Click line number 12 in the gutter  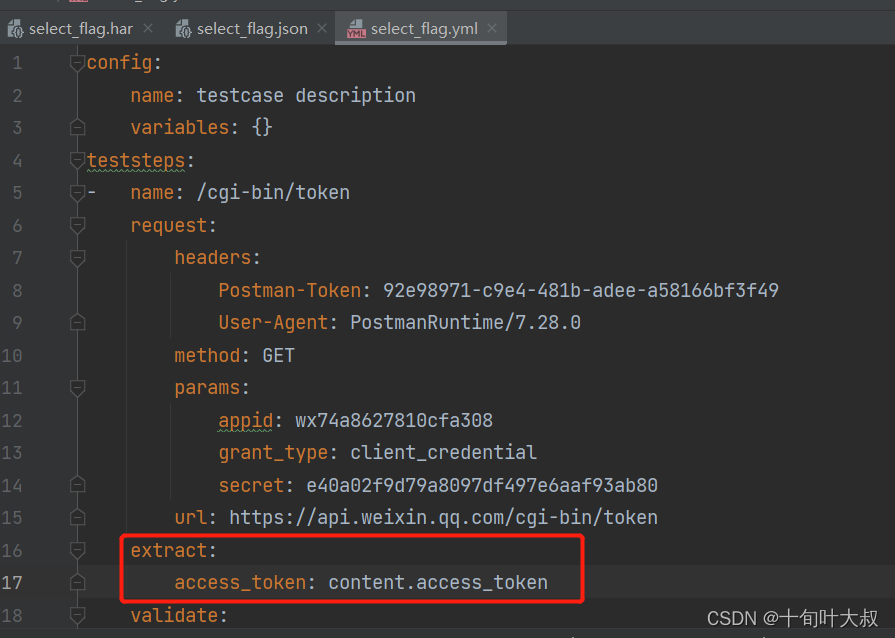(x=12, y=421)
